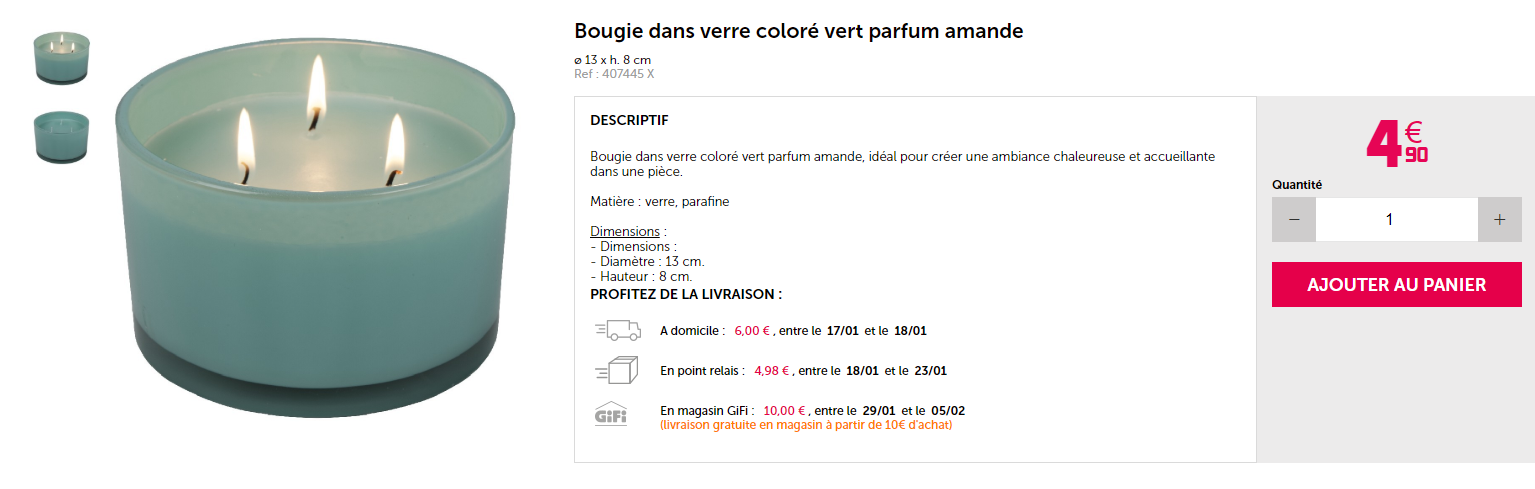Image resolution: width=1535 pixels, height=489 pixels.
Task: Click the 10,00 € in-store delivery price
Action: [x=784, y=411]
